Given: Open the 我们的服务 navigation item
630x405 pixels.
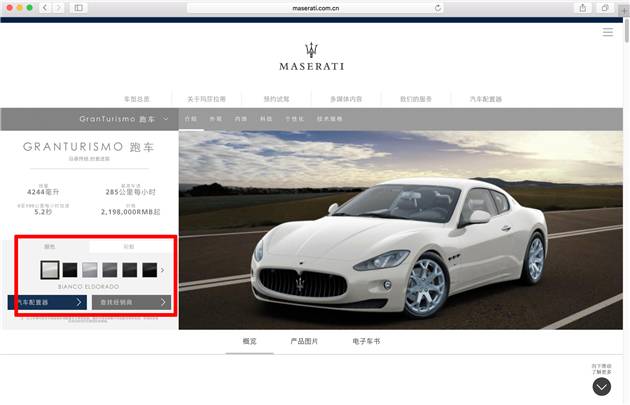Looking at the screenshot, I should [x=416, y=99].
